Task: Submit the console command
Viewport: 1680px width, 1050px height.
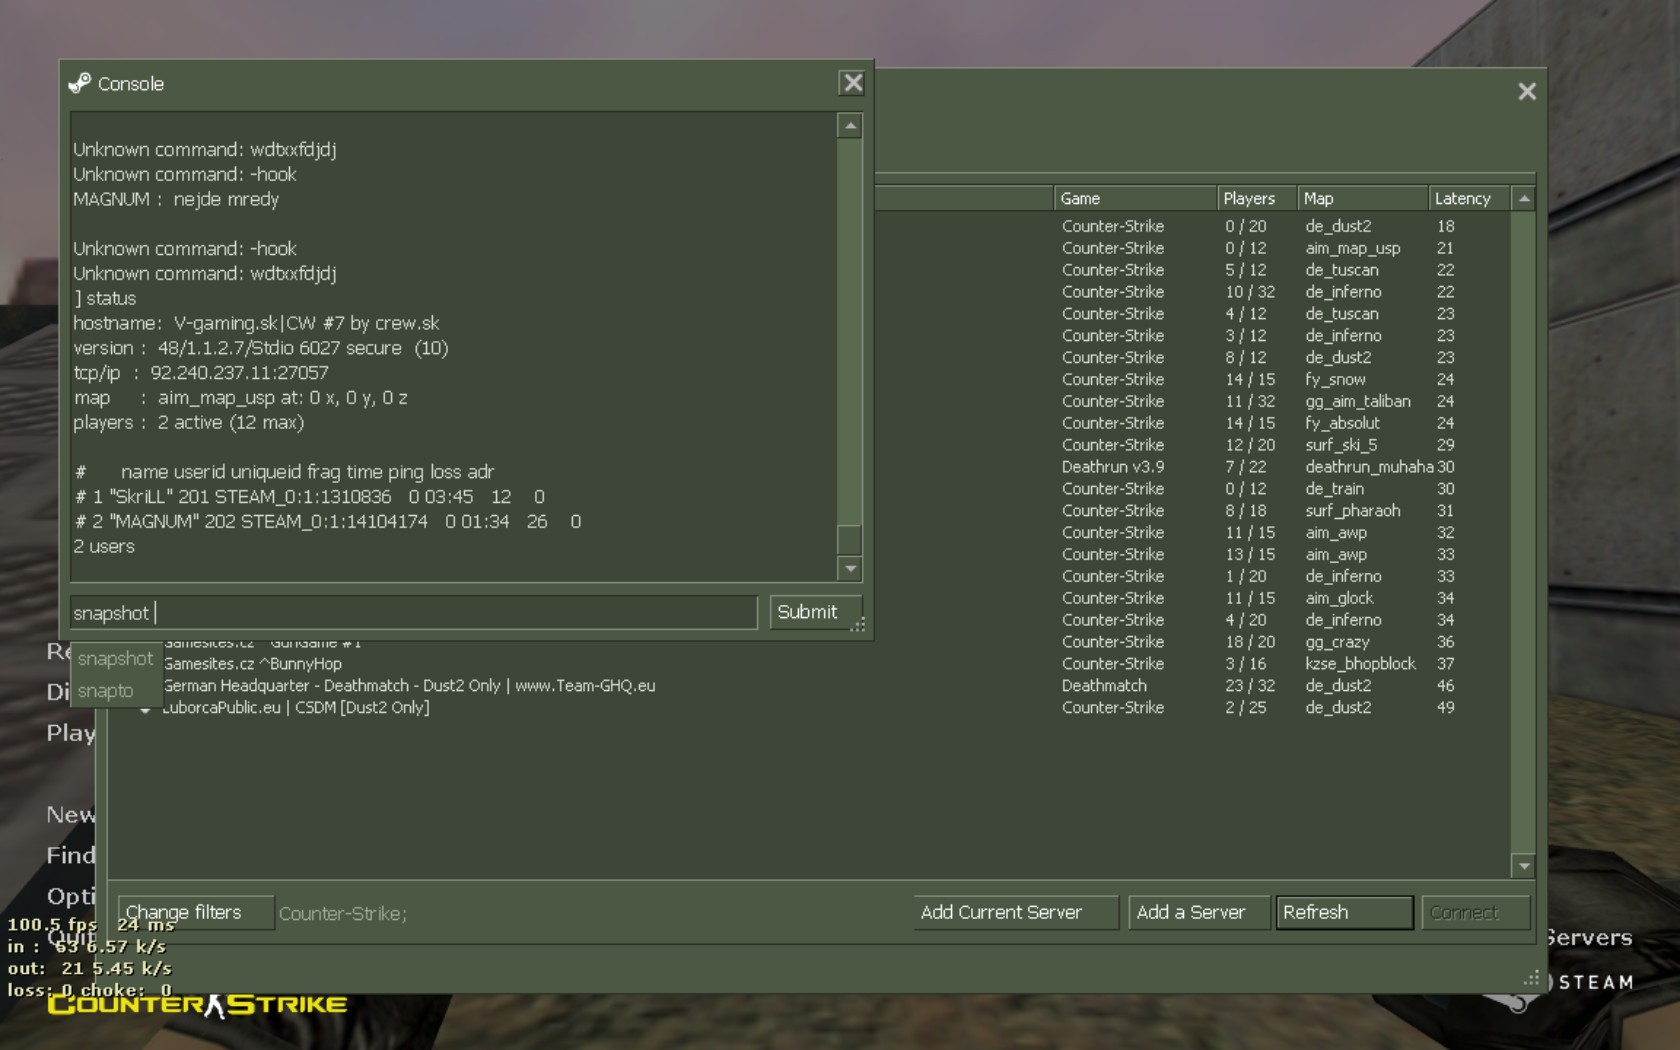Action: tap(815, 612)
